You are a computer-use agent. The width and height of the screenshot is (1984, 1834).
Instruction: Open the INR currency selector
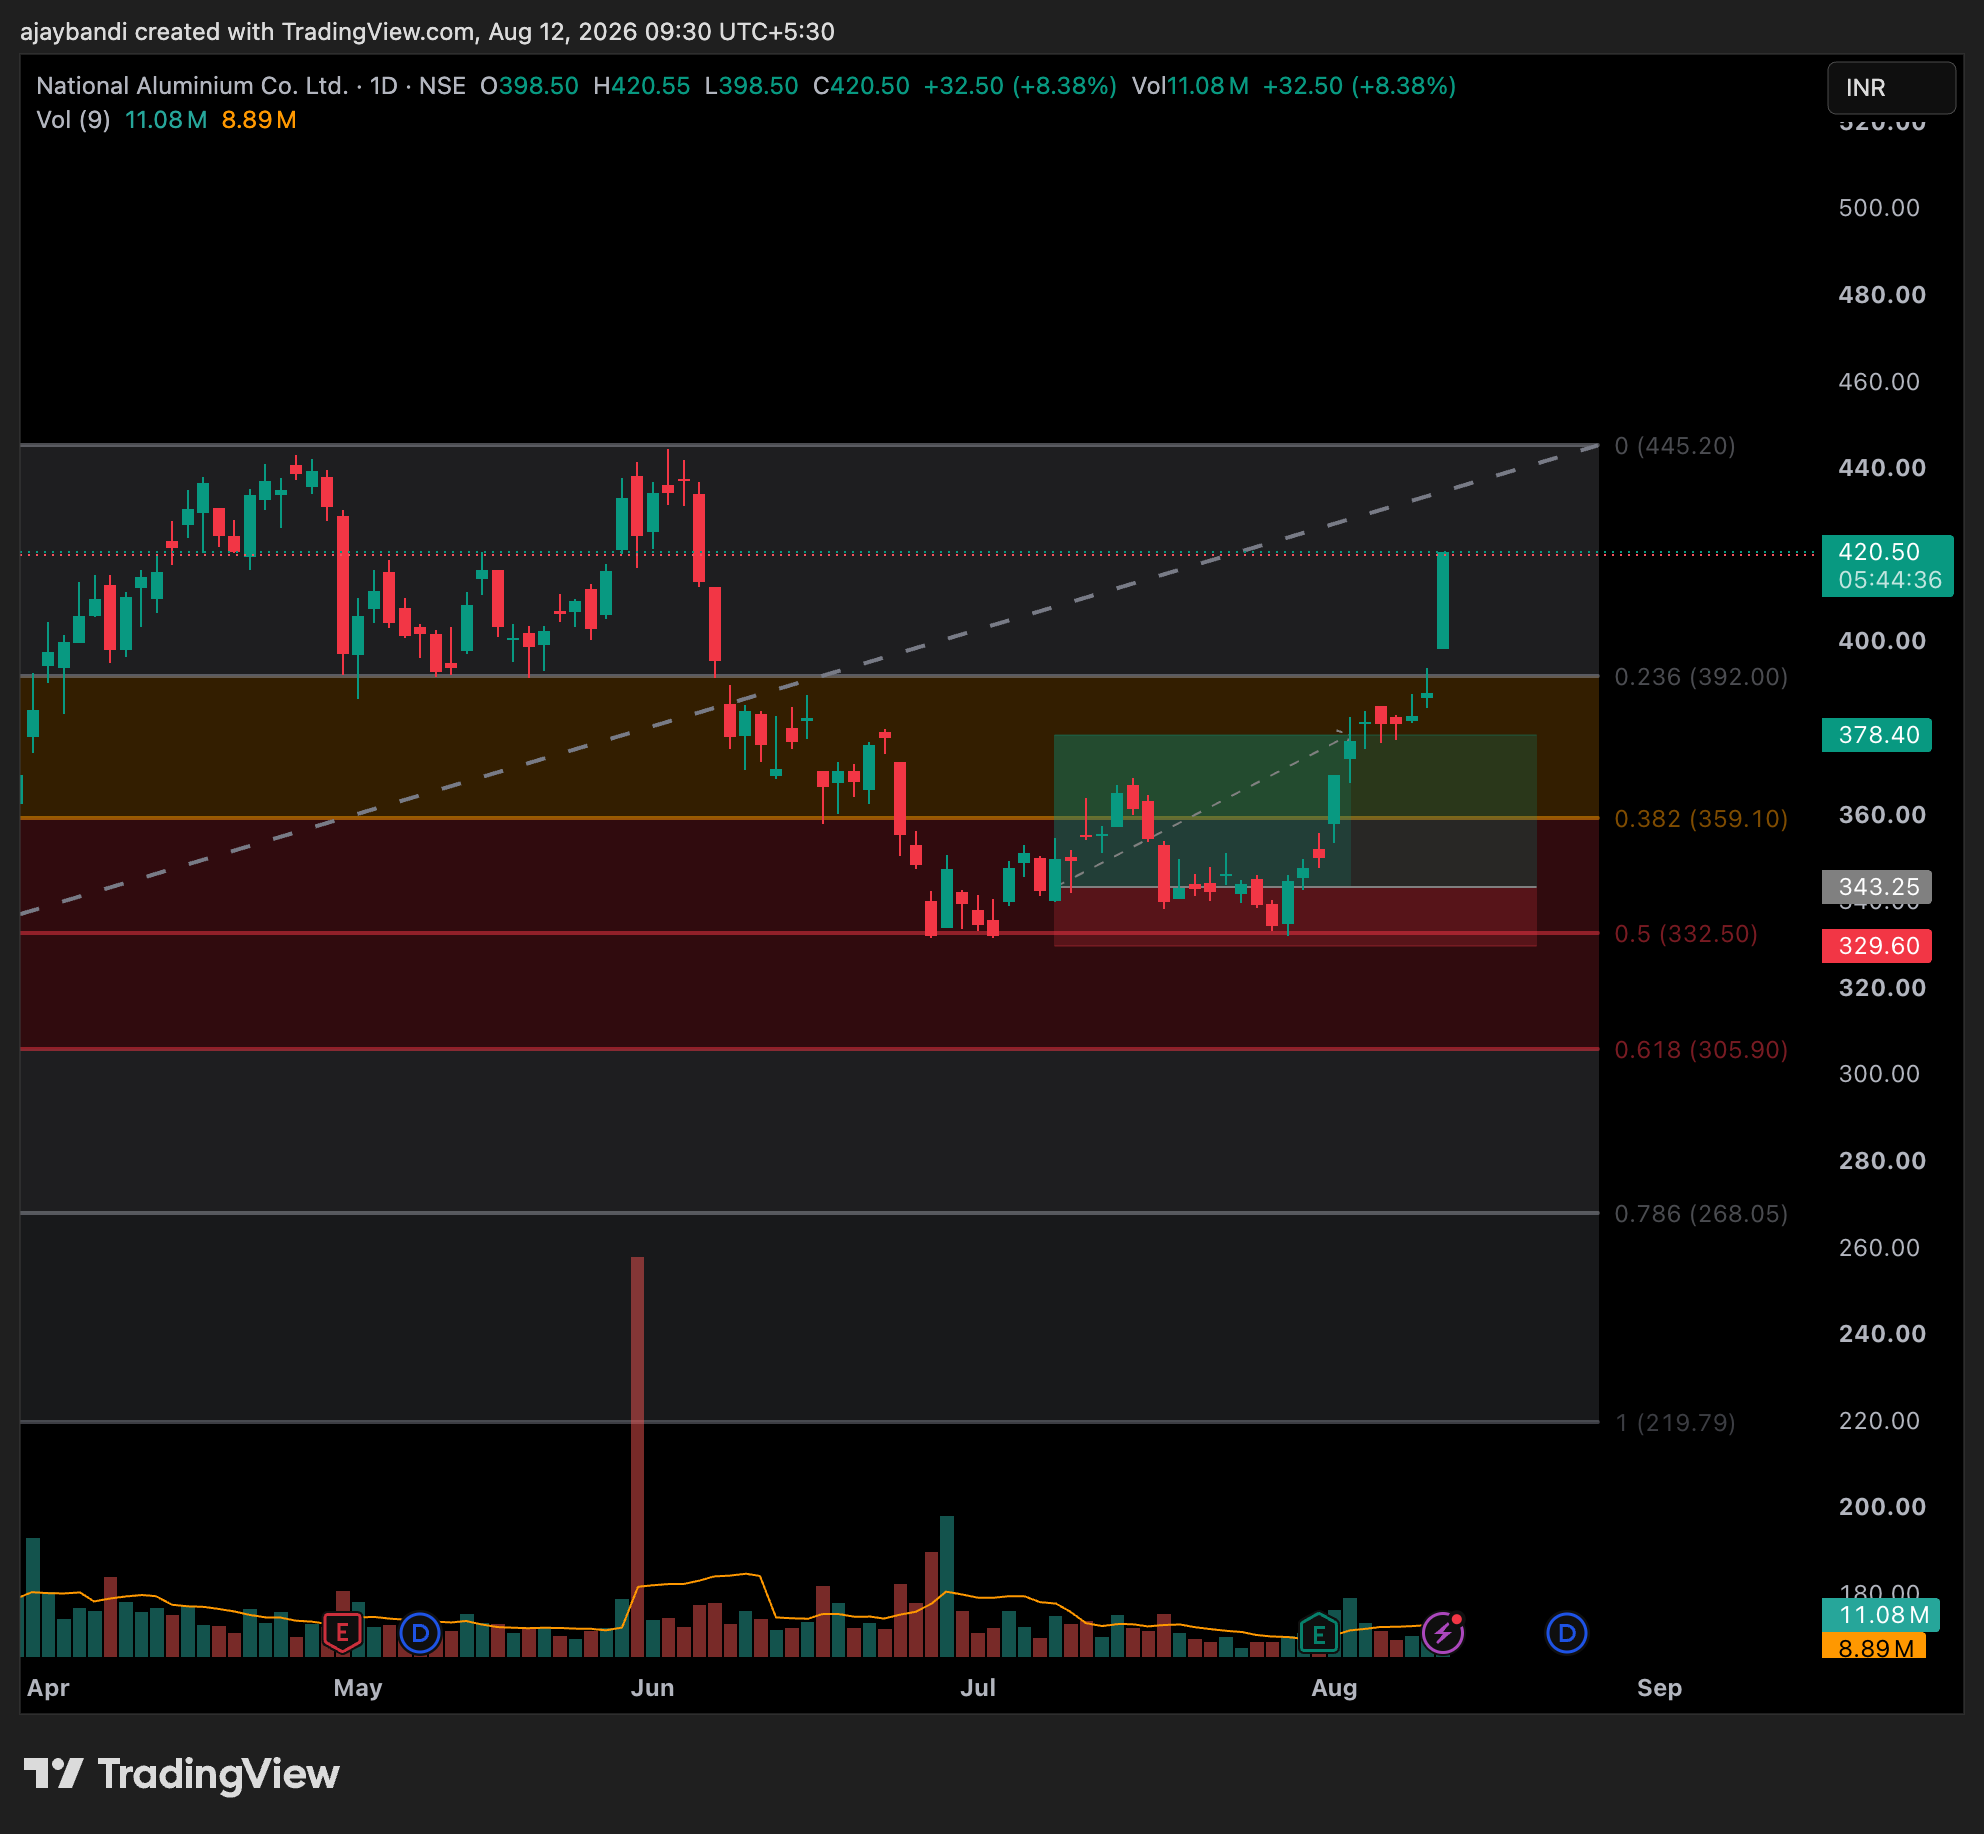pos(1891,88)
